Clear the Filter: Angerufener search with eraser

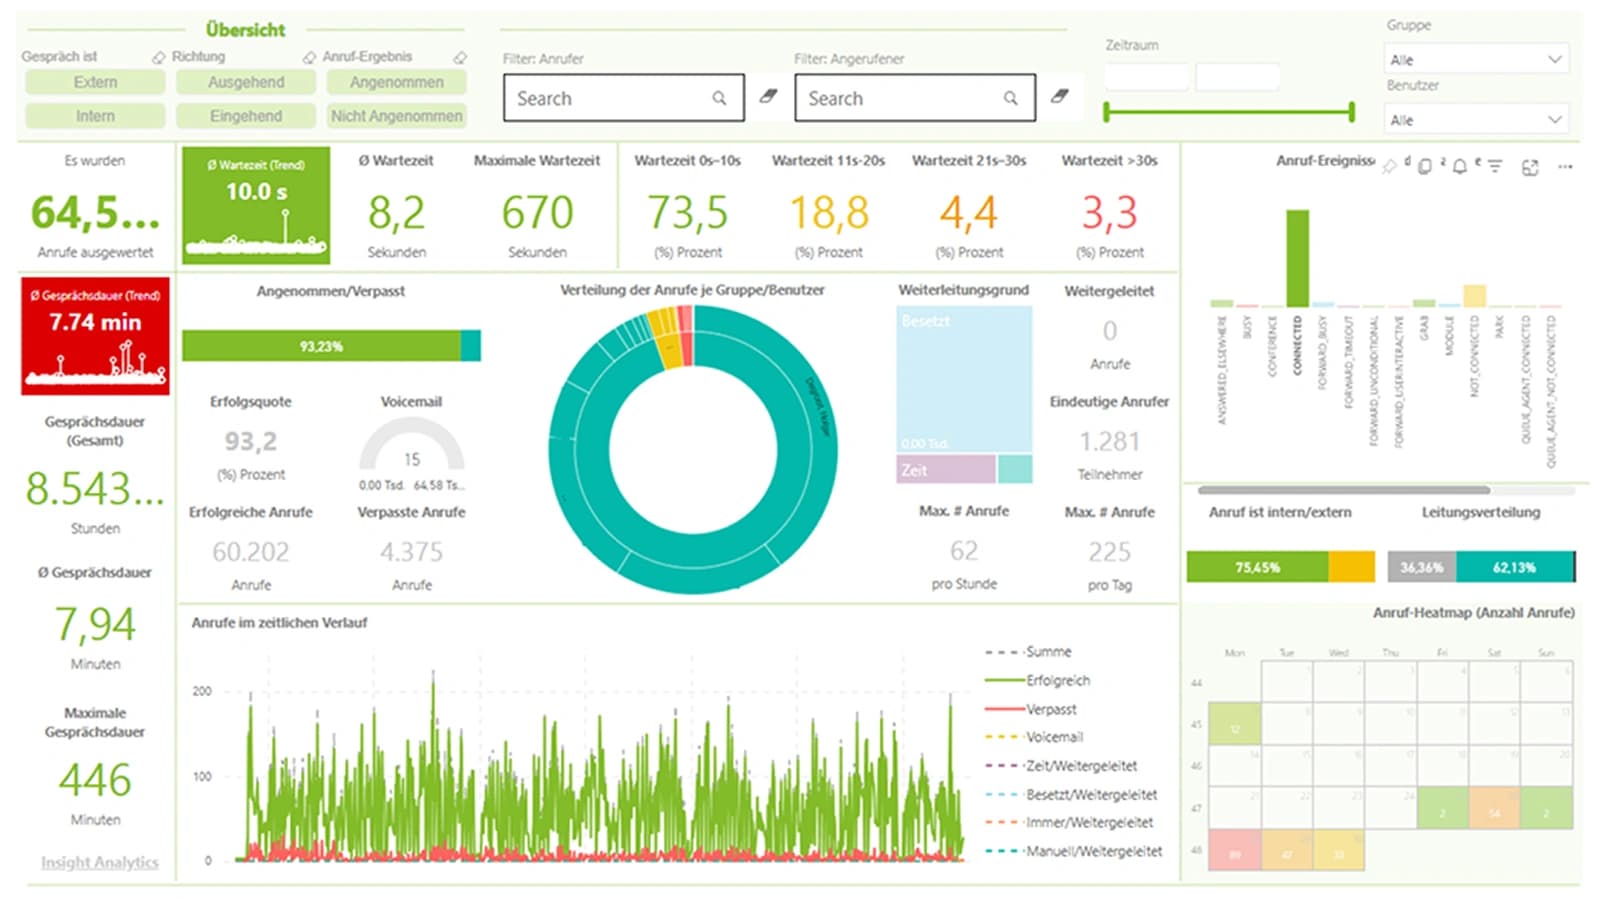1060,97
